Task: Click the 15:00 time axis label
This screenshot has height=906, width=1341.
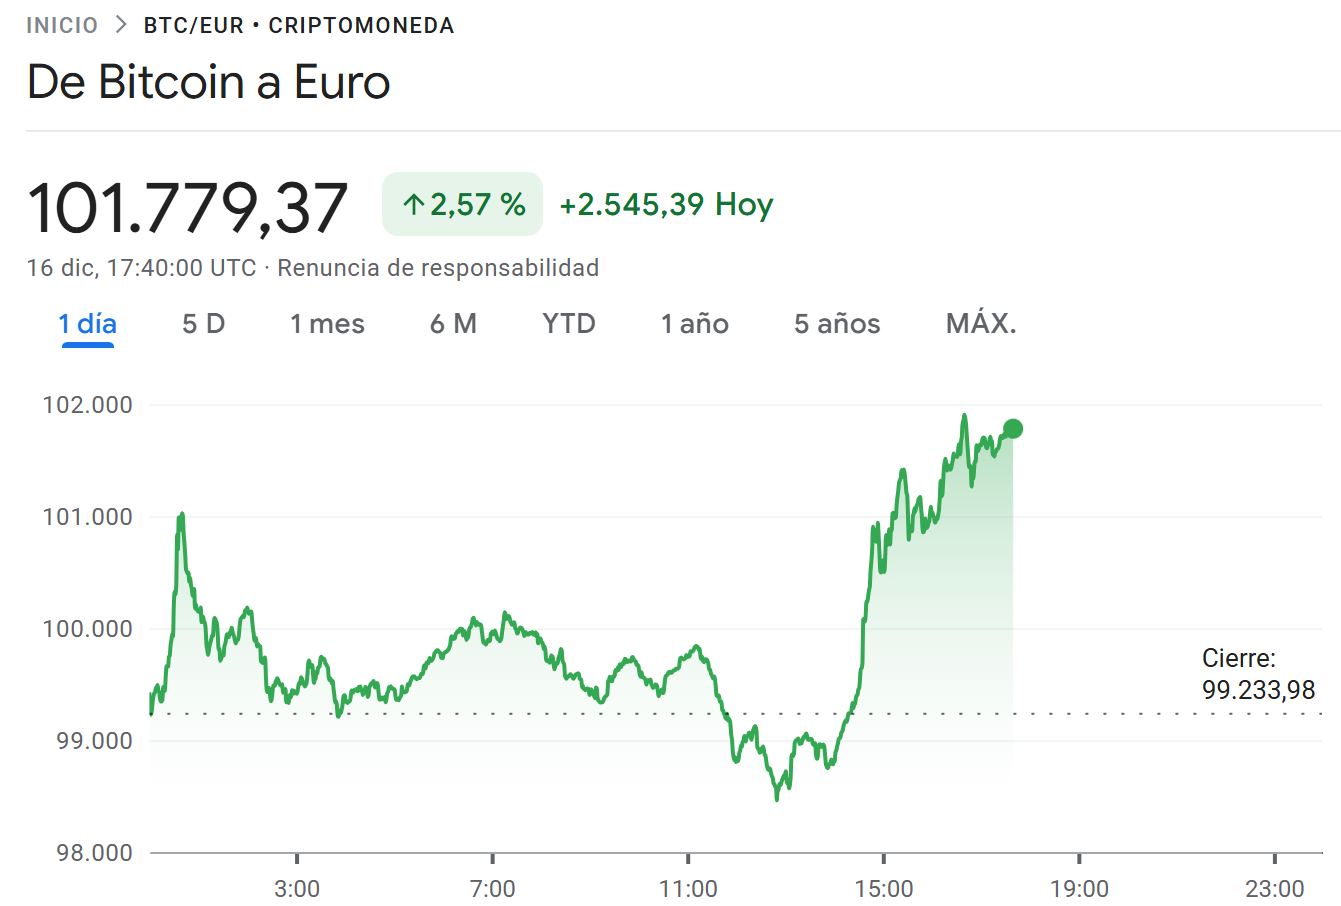Action: [884, 889]
